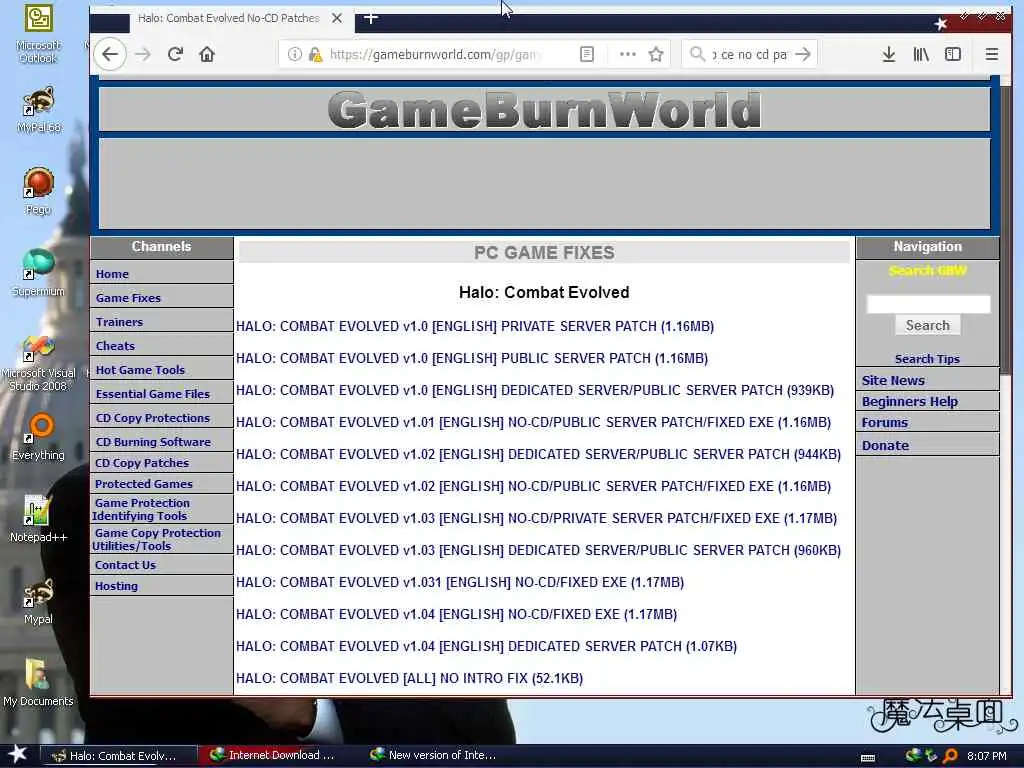Close the Halo No-CD Patches tab
This screenshot has height=768, width=1024.
click(x=337, y=18)
